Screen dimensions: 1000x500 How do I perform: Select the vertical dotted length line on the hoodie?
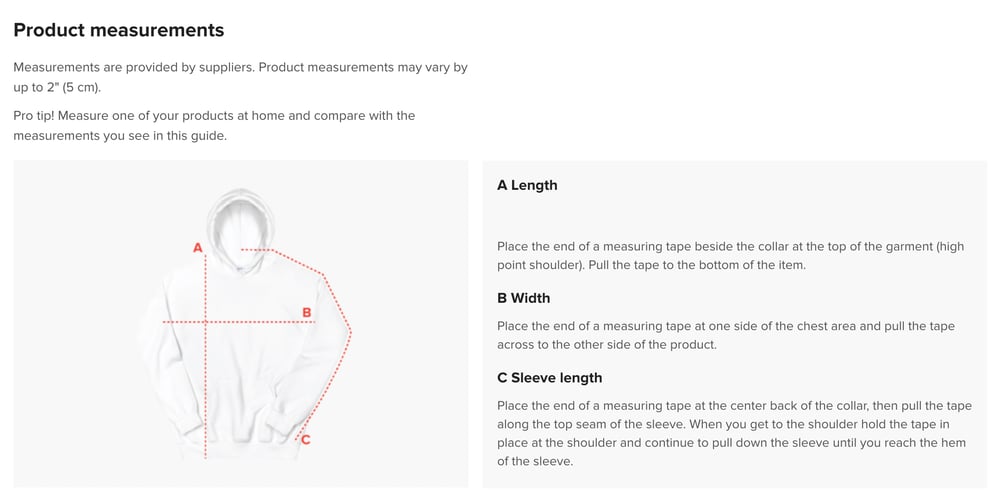pyautogui.click(x=205, y=380)
